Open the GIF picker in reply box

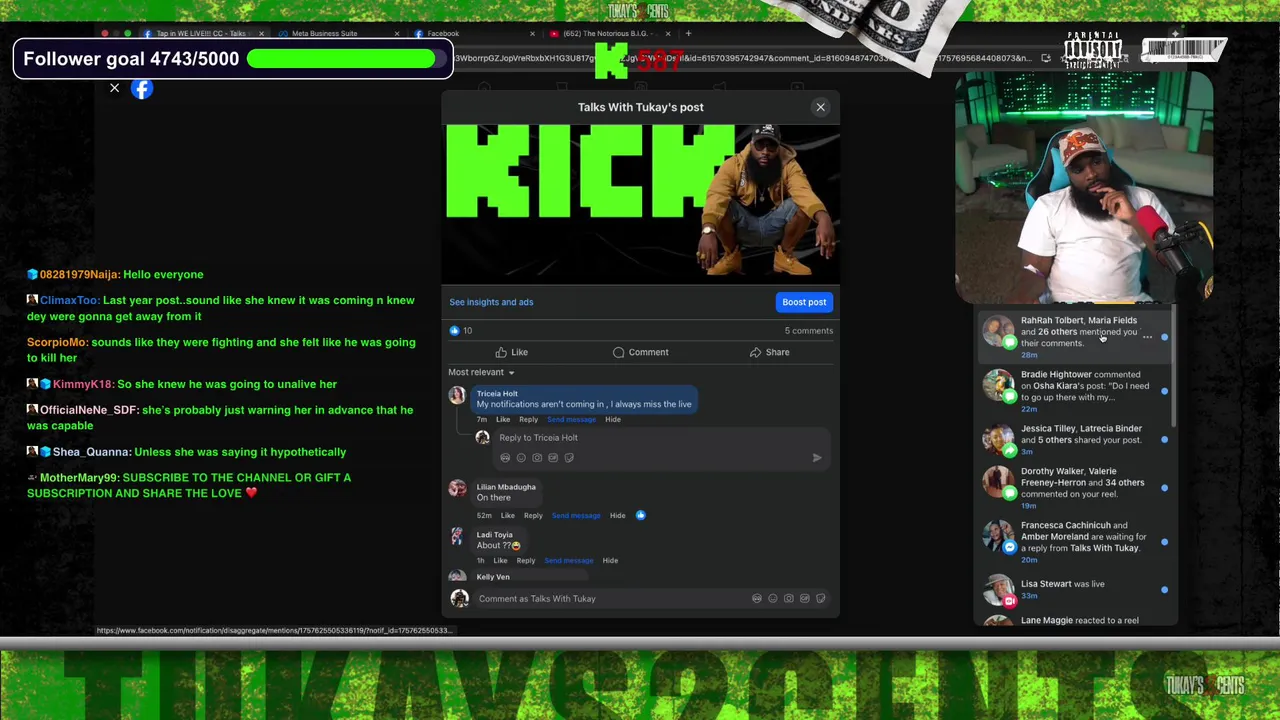pos(553,458)
